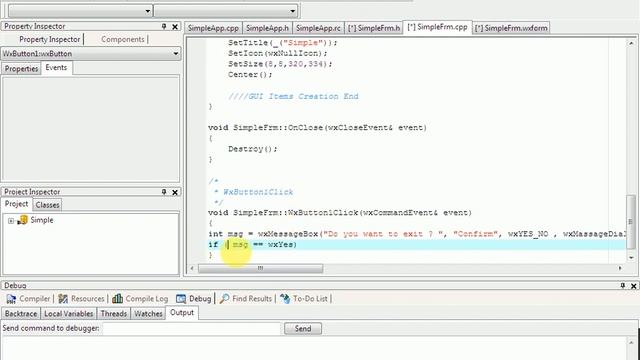Select SimpleFrm.cpp editor tab
This screenshot has height=360, width=640.
[x=437, y=27]
